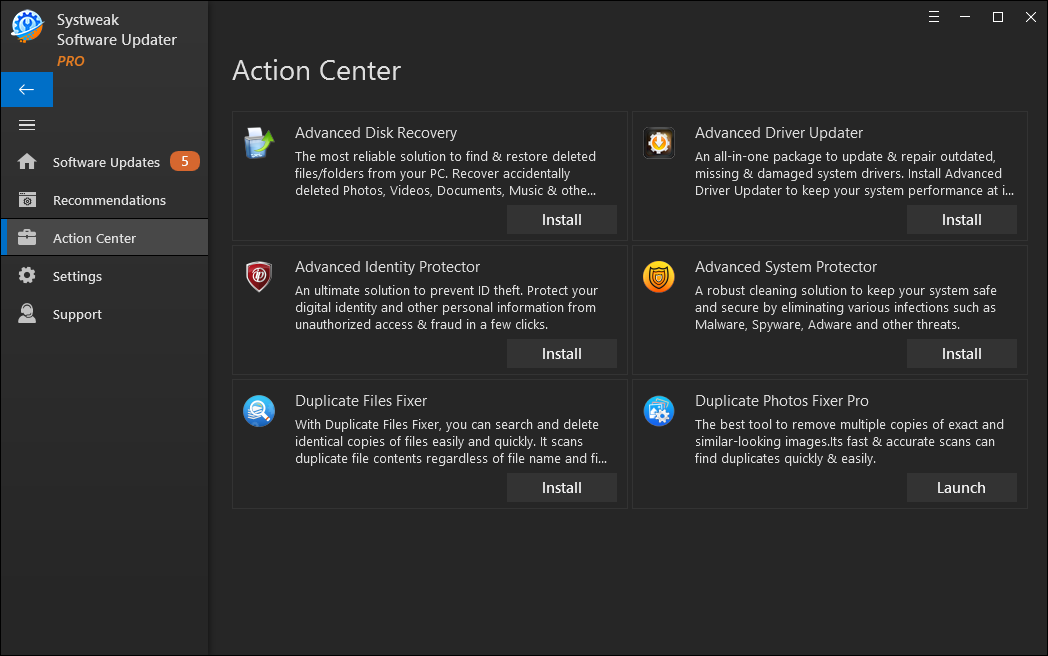This screenshot has height=656, width=1048.
Task: Install Duplicate Files Fixer
Action: click(x=561, y=487)
